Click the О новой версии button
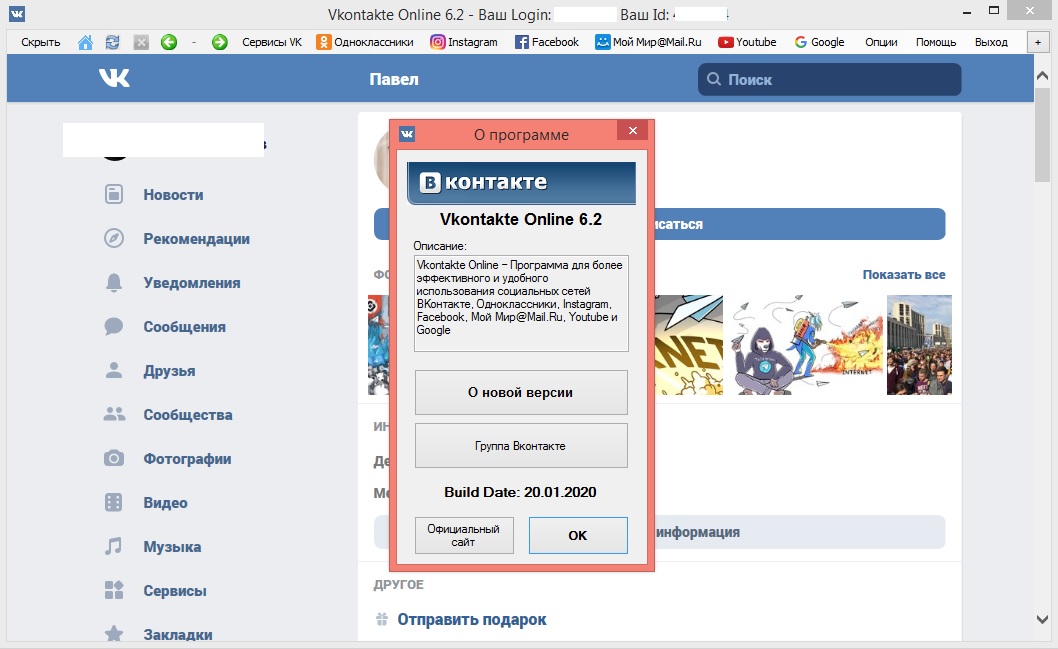This screenshot has height=649, width=1058. (521, 393)
